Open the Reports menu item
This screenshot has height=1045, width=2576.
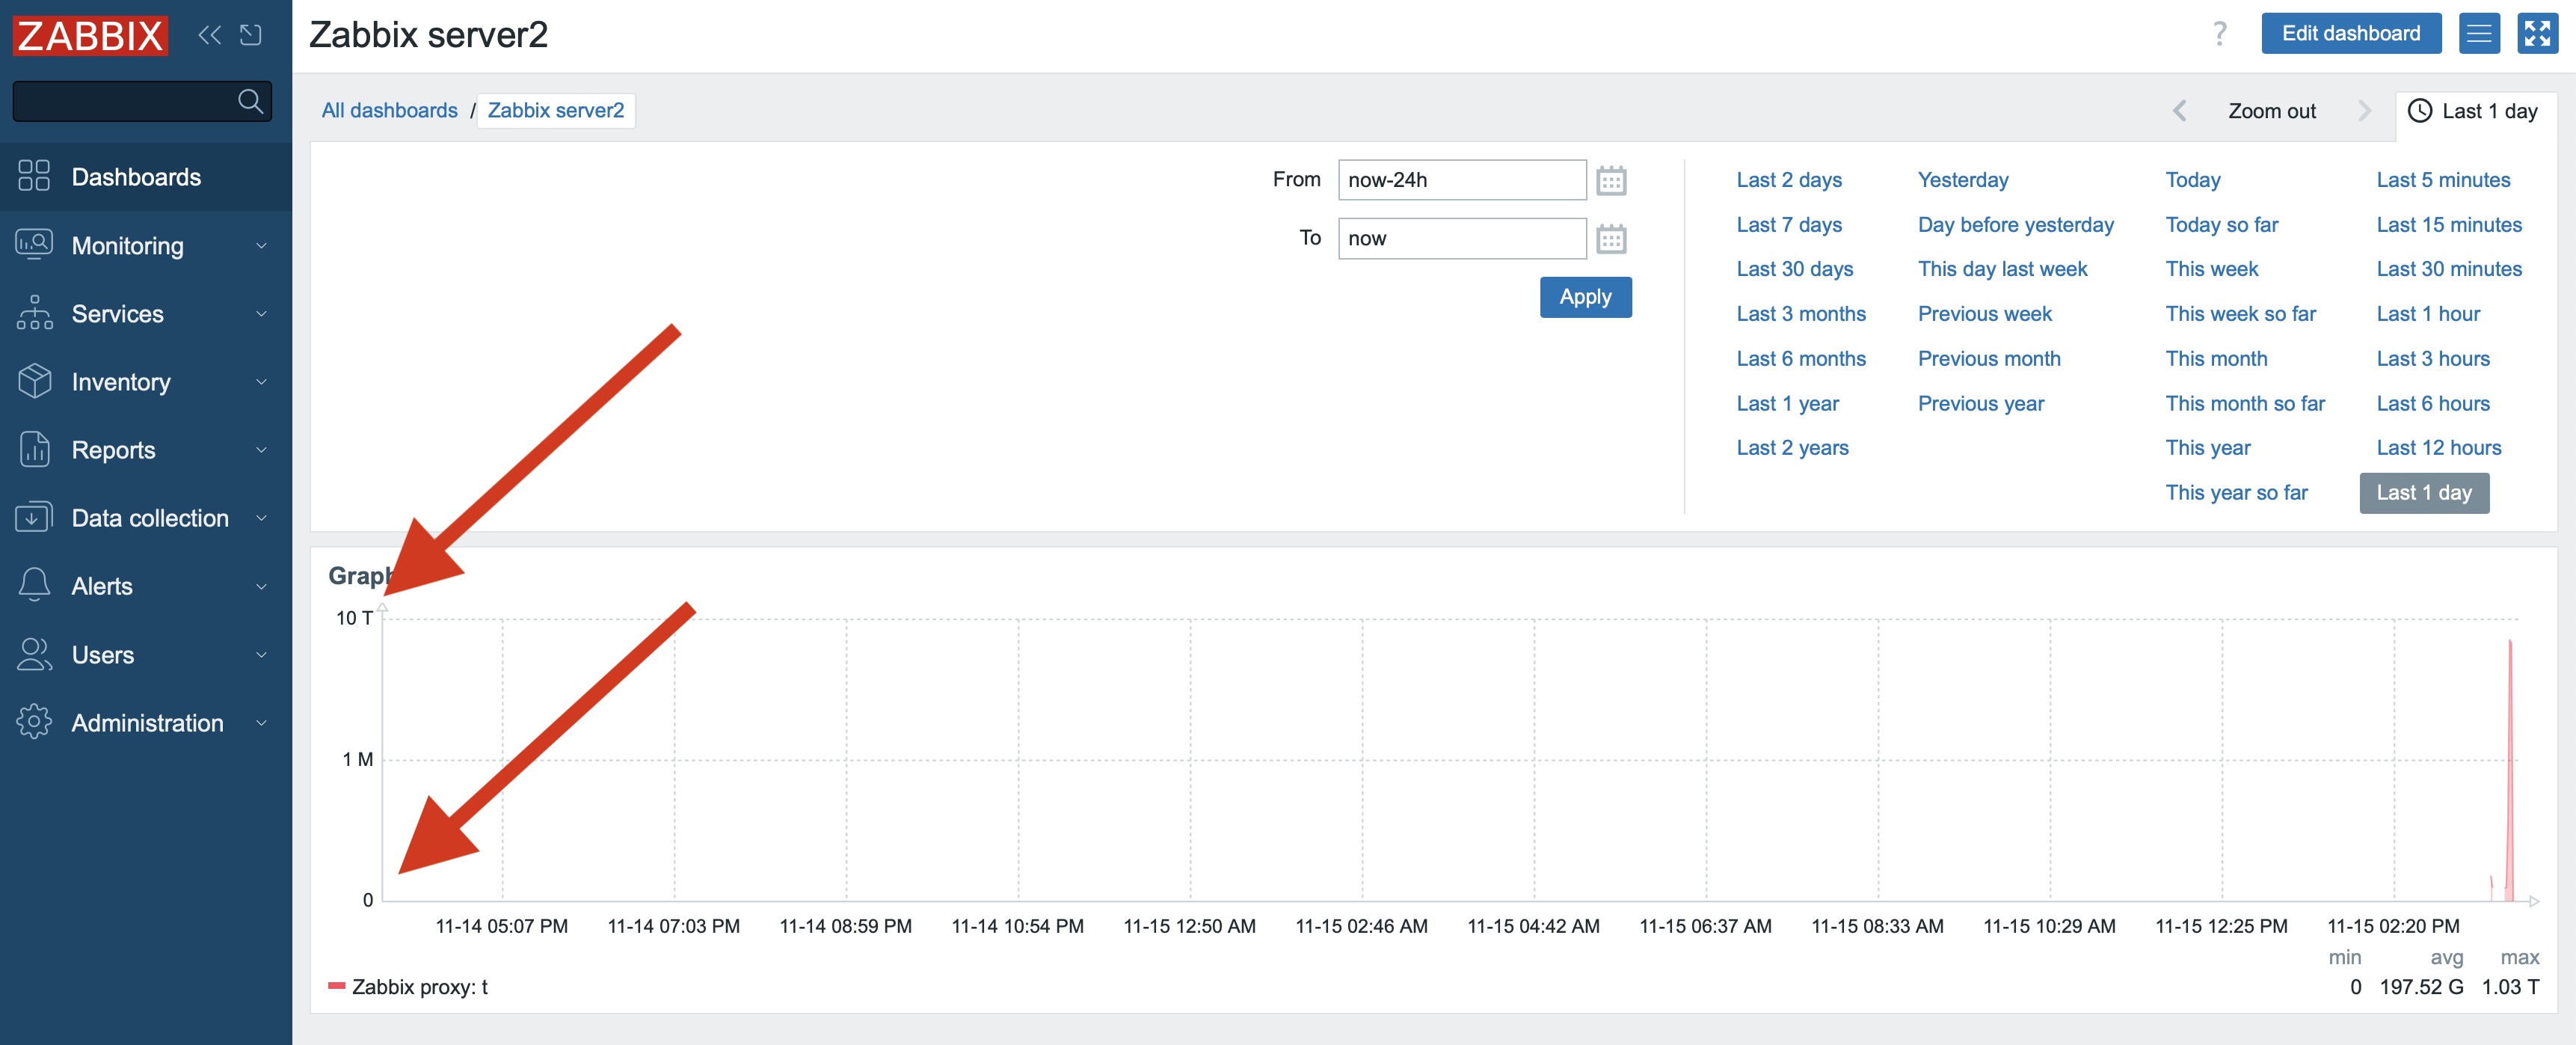point(146,450)
